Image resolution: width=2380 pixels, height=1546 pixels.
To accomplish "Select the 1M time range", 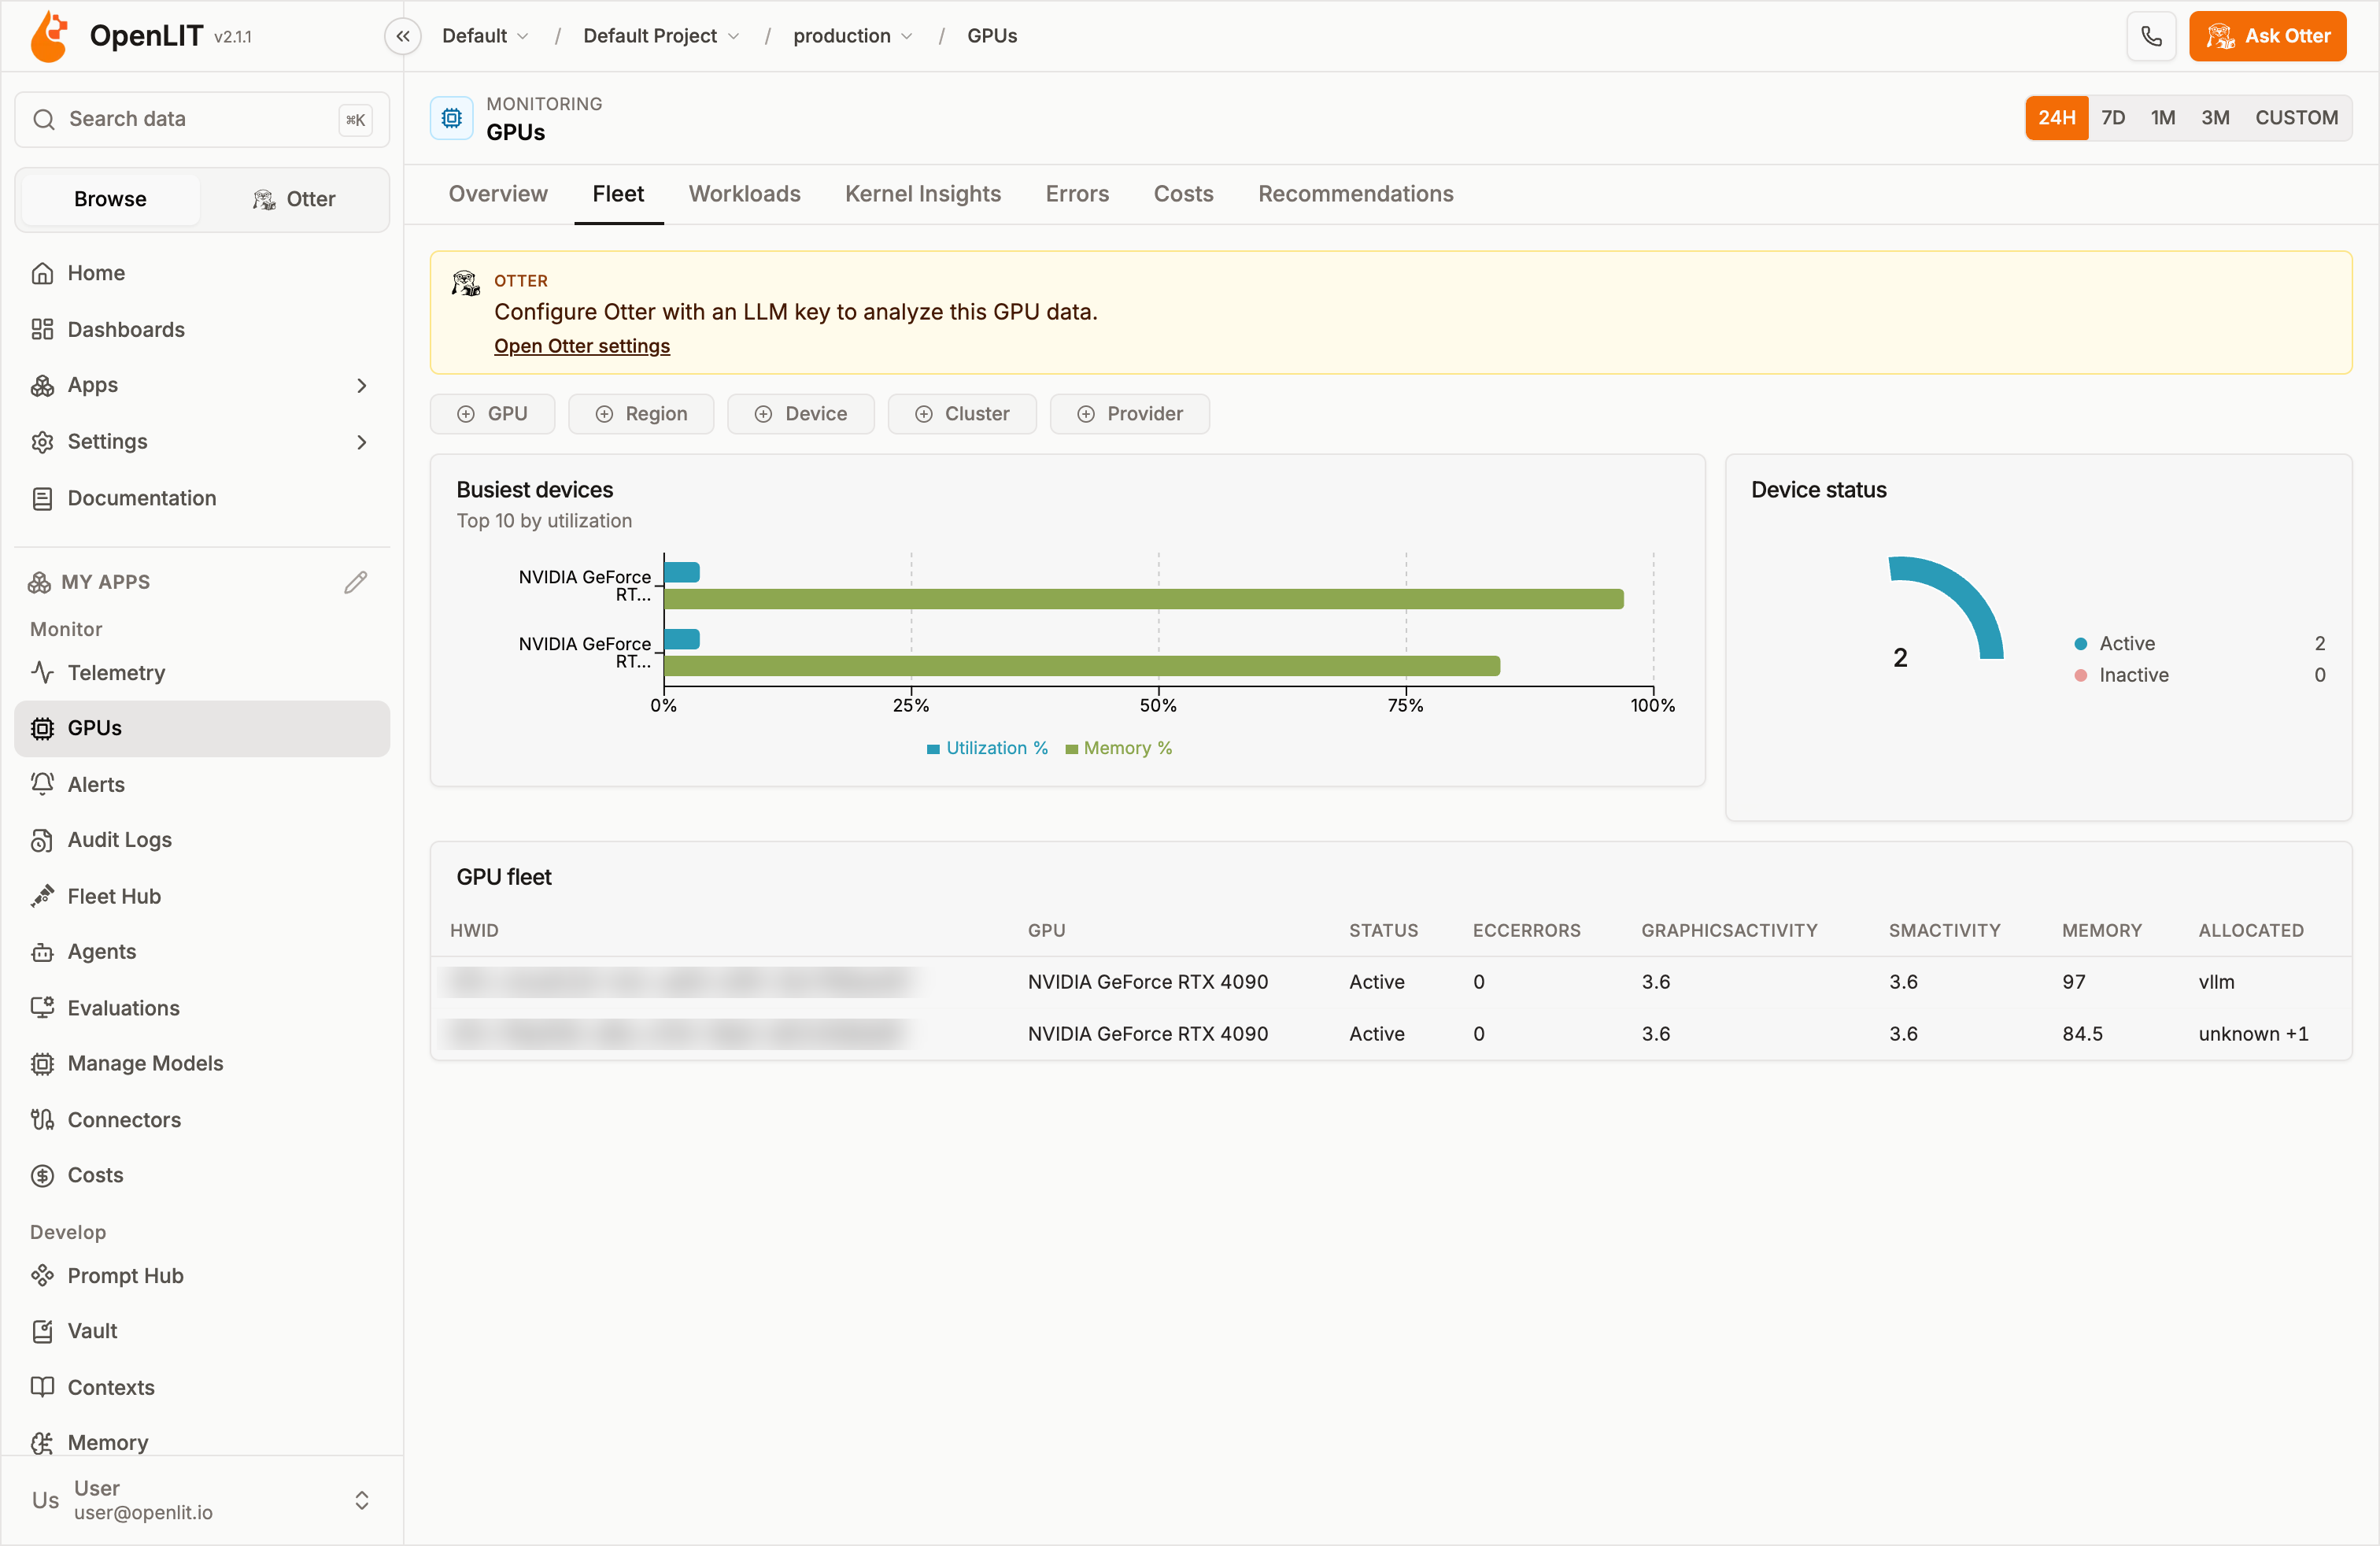I will click(2163, 118).
